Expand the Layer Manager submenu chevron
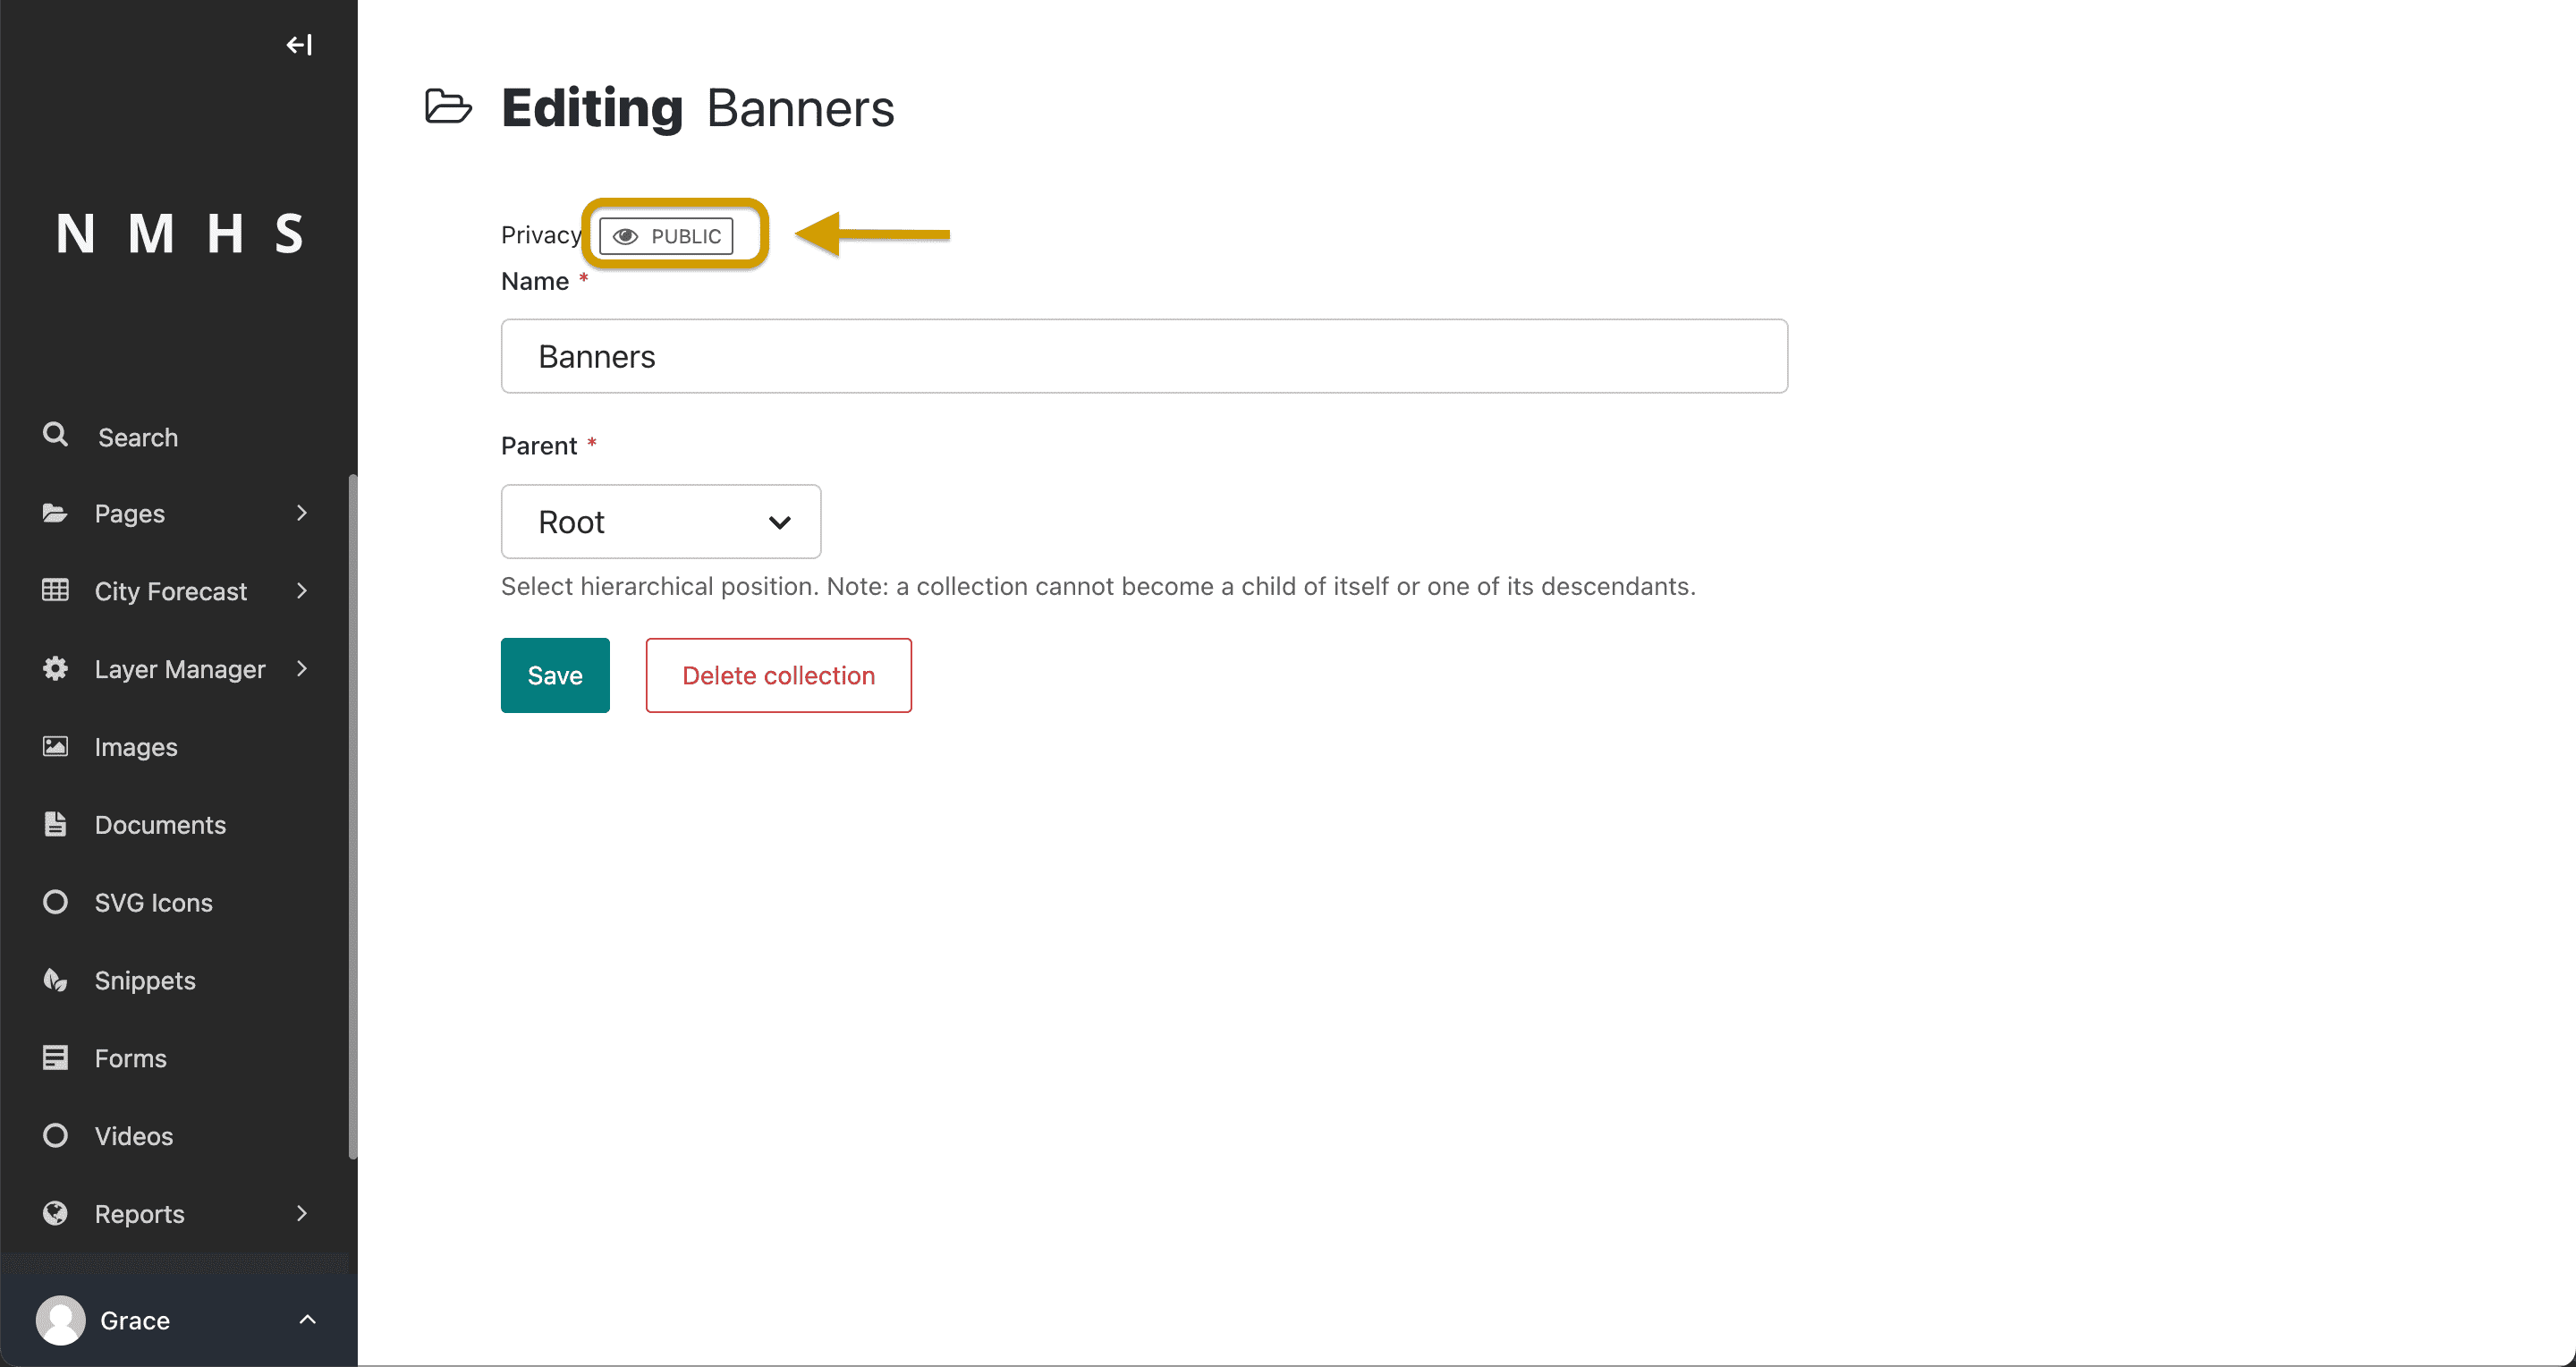The width and height of the screenshot is (2576, 1367). 302,668
